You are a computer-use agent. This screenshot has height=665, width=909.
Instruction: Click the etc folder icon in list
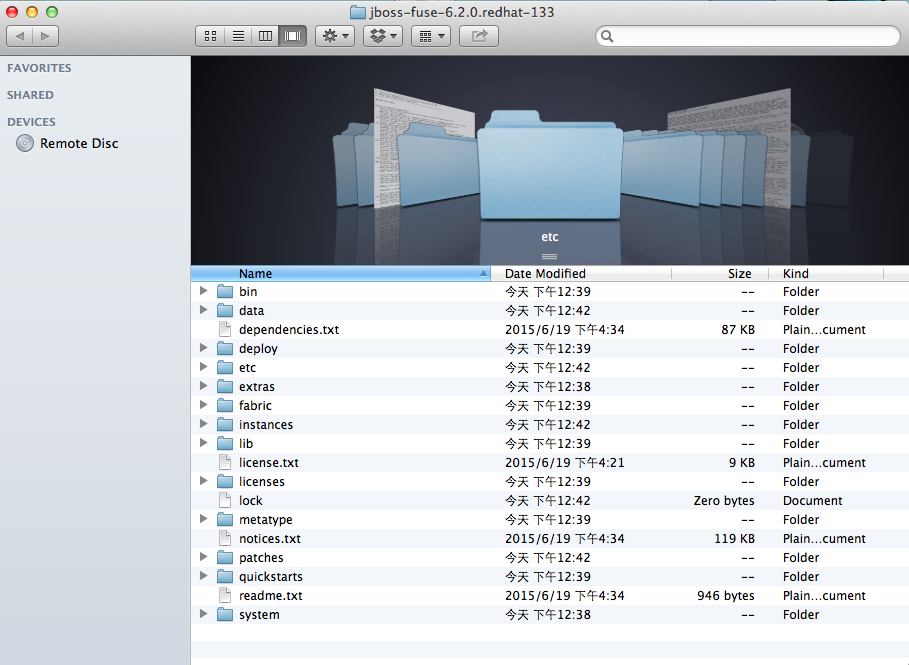tap(225, 368)
